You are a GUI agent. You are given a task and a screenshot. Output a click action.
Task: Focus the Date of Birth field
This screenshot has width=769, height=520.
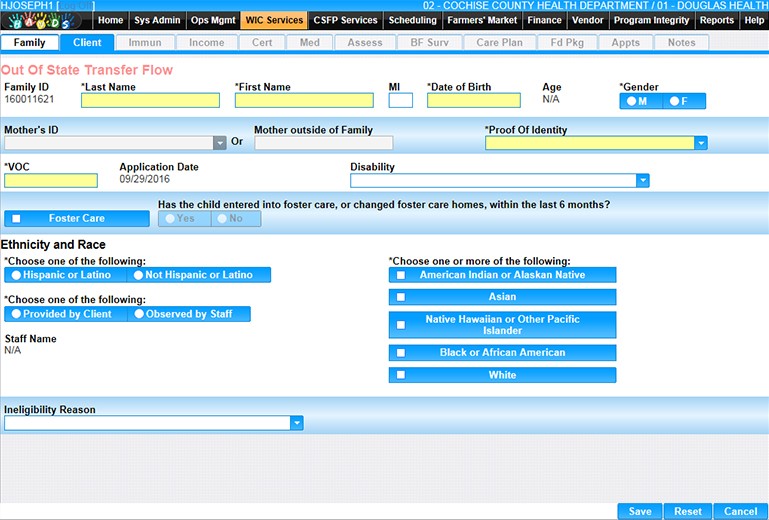click(x=473, y=100)
